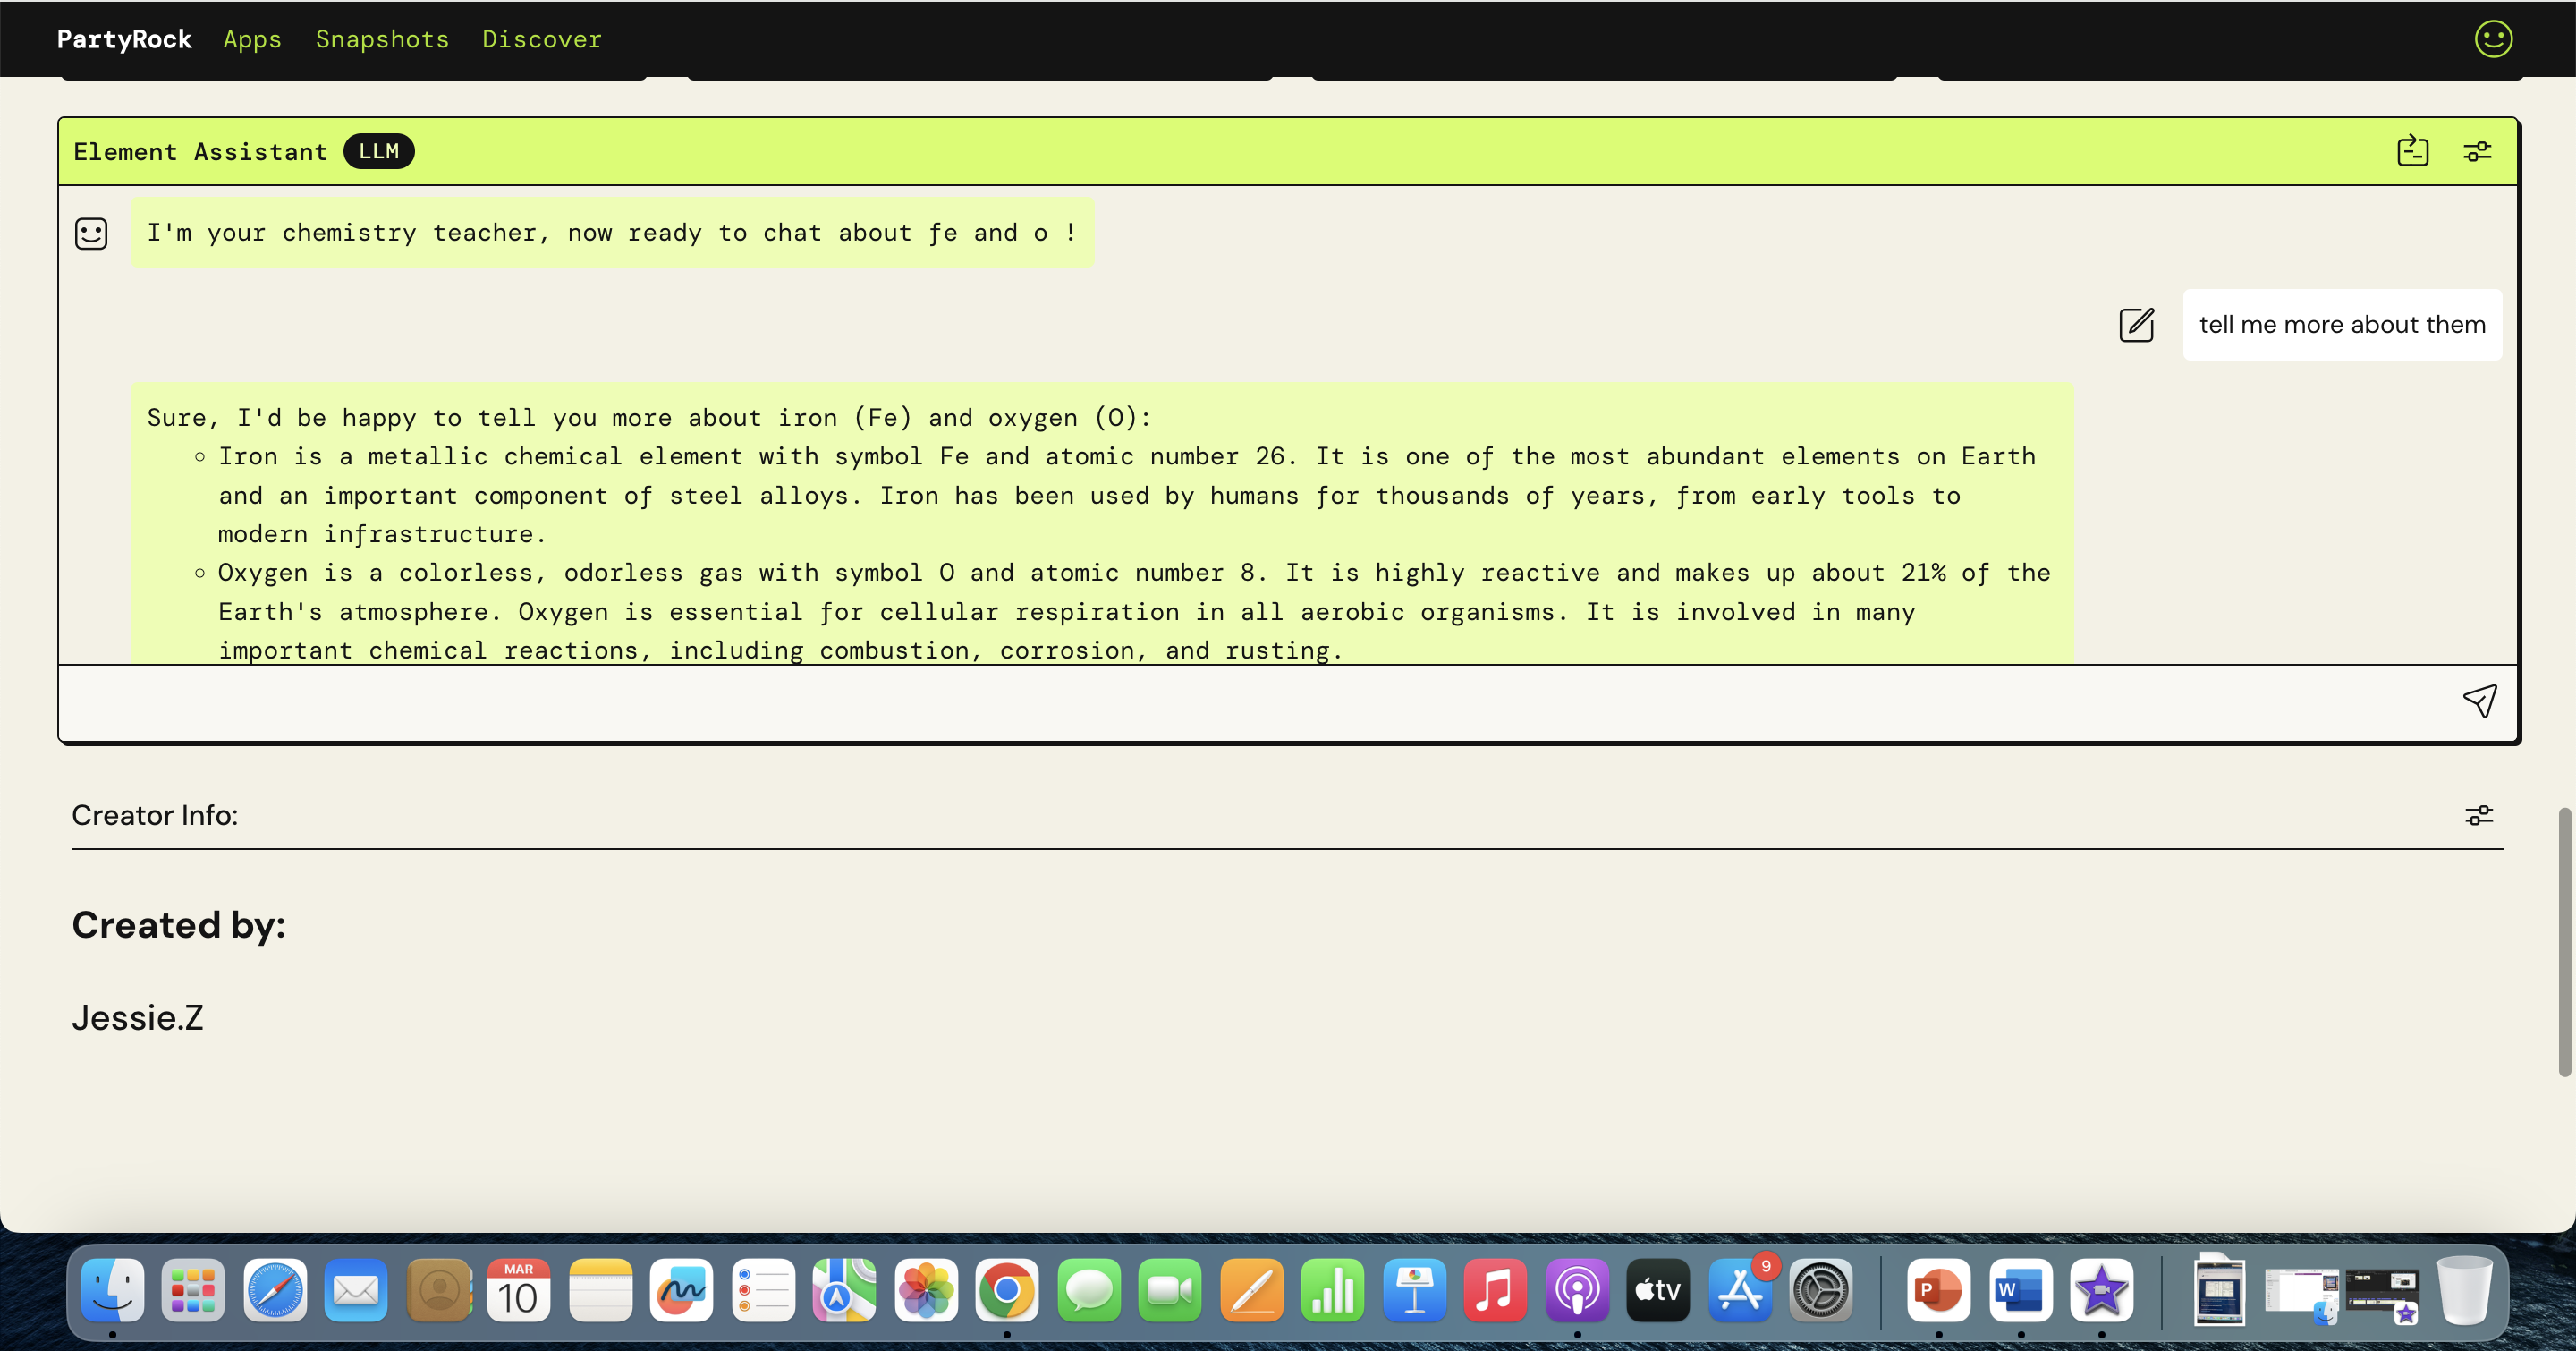Open the Apps menu item
The width and height of the screenshot is (2576, 1351).
(x=252, y=40)
